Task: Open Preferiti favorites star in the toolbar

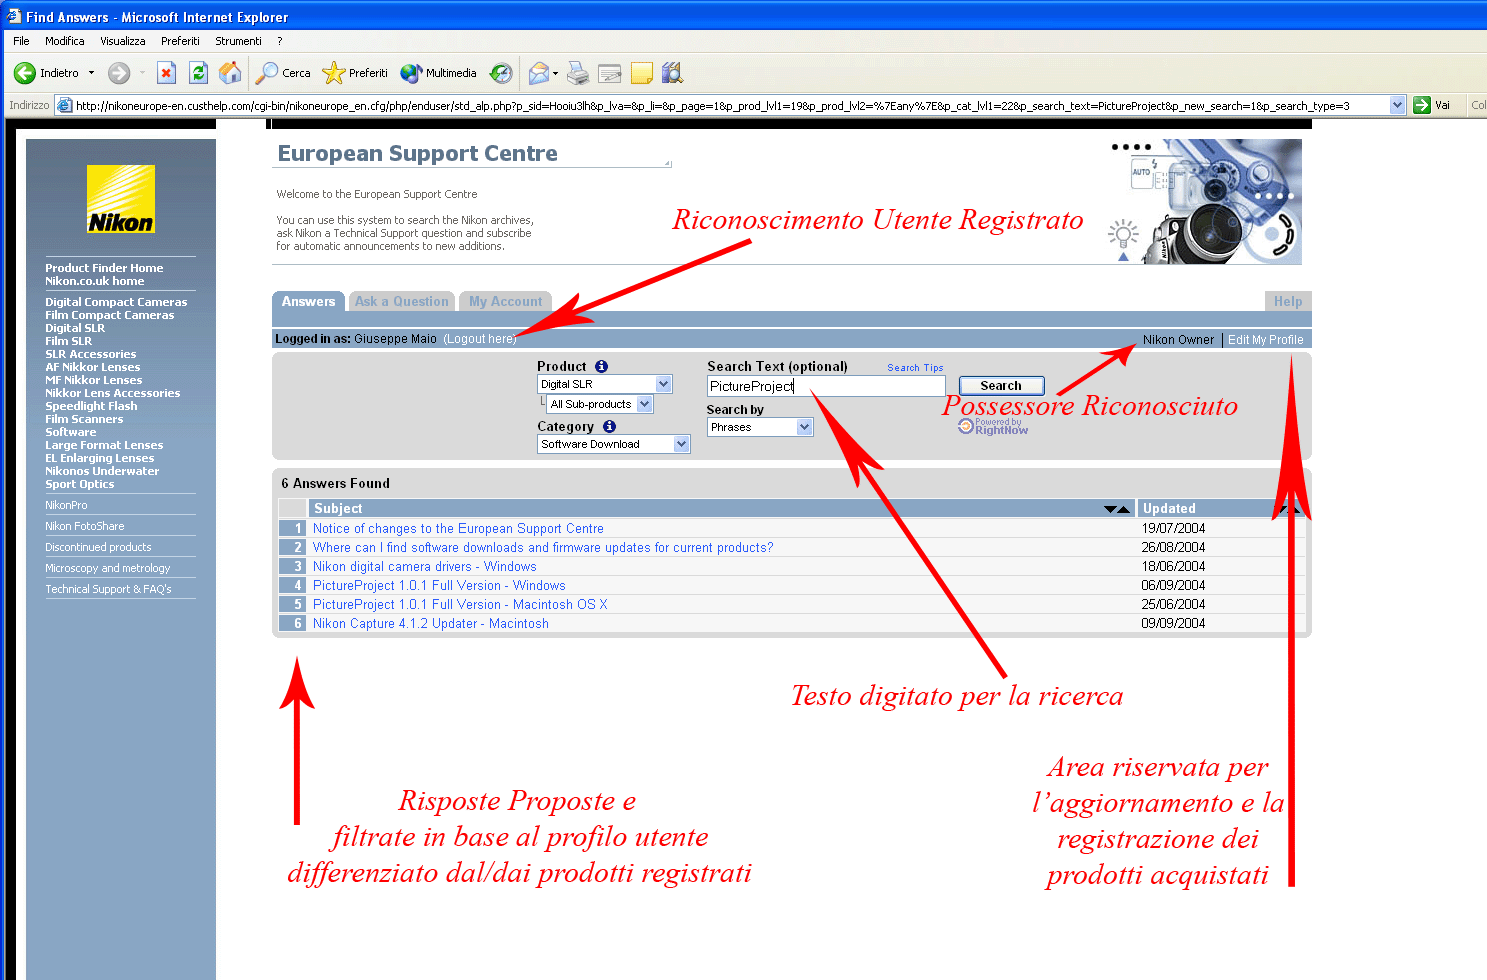Action: 355,73
